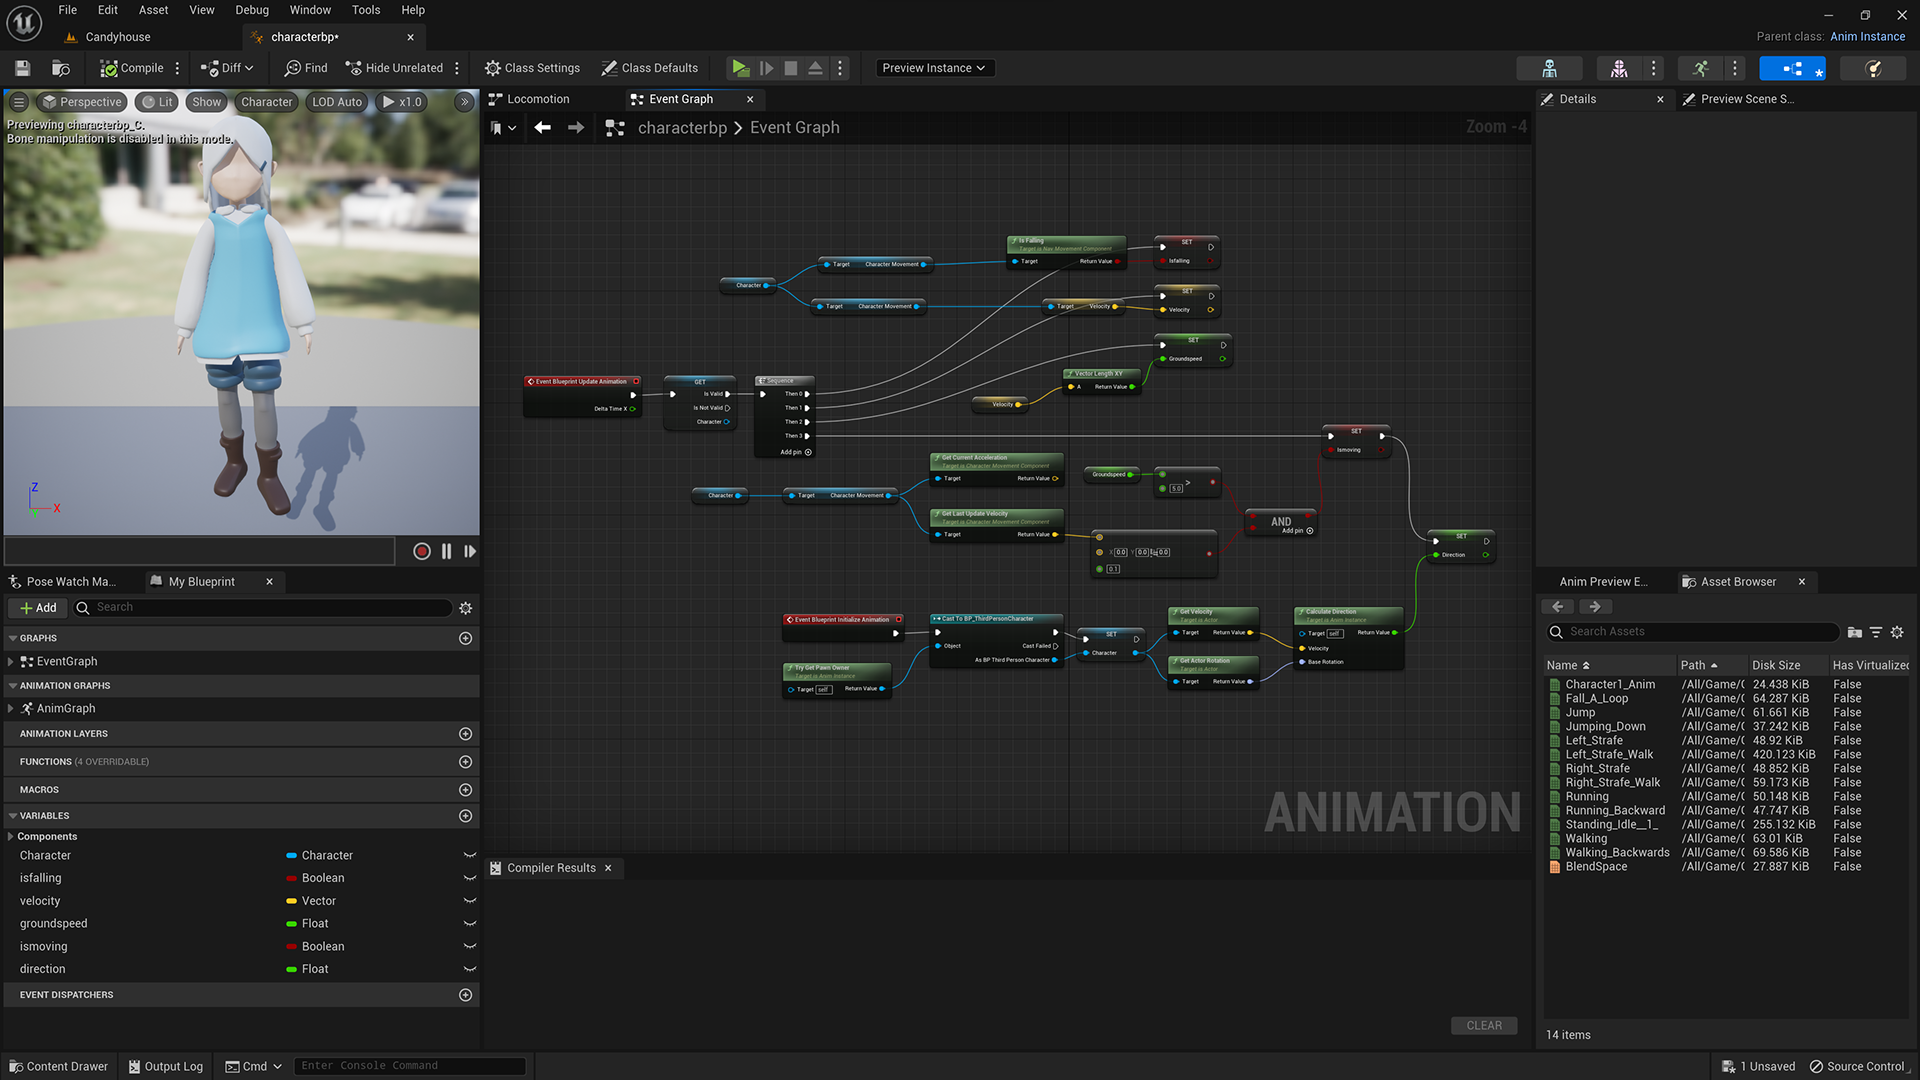1920x1080 pixels.
Task: Select the My Blueprint tab
Action: click(201, 582)
